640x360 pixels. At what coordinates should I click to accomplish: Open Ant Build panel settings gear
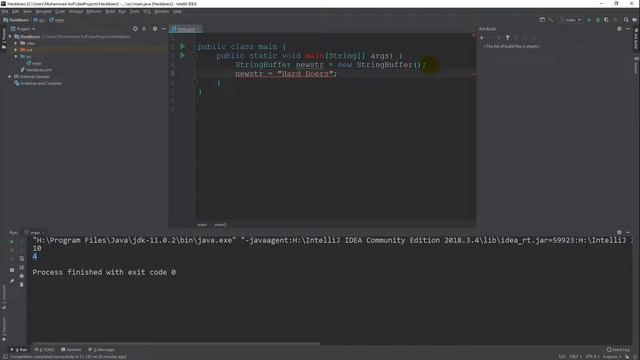[x=619, y=29]
